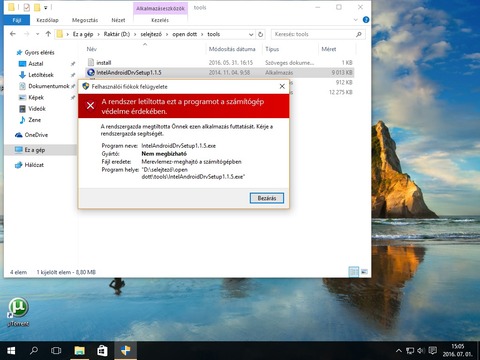Expand the ribbon with the chevron
The height and width of the screenshot is (360, 480).
[355, 20]
